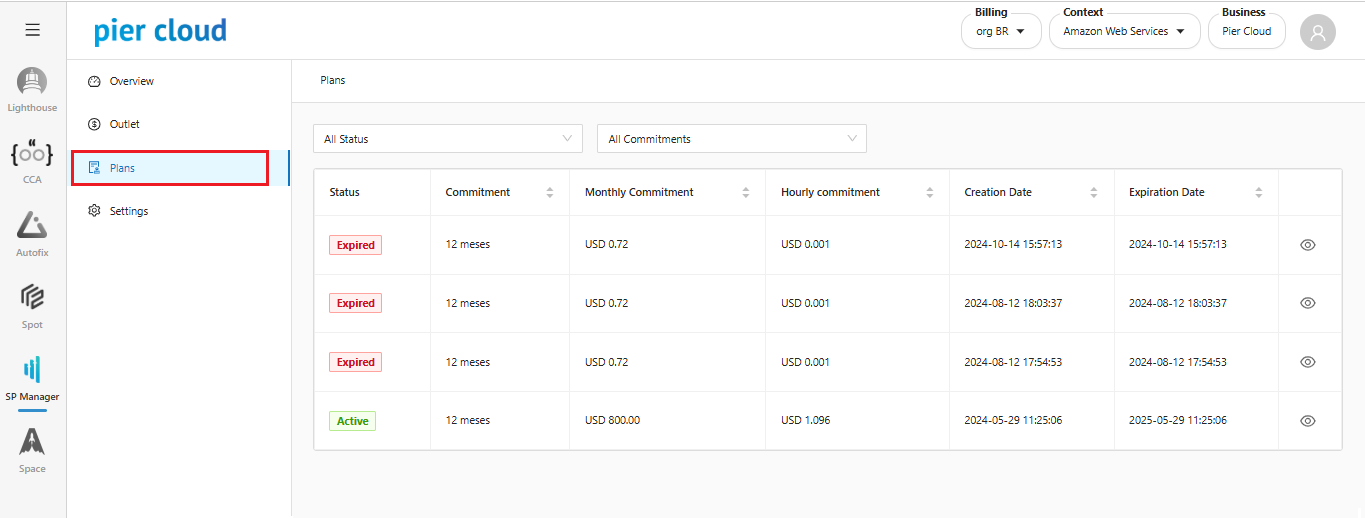Click eye icon for 2024-10-14 expired plan
The height and width of the screenshot is (518, 1365).
1307,245
